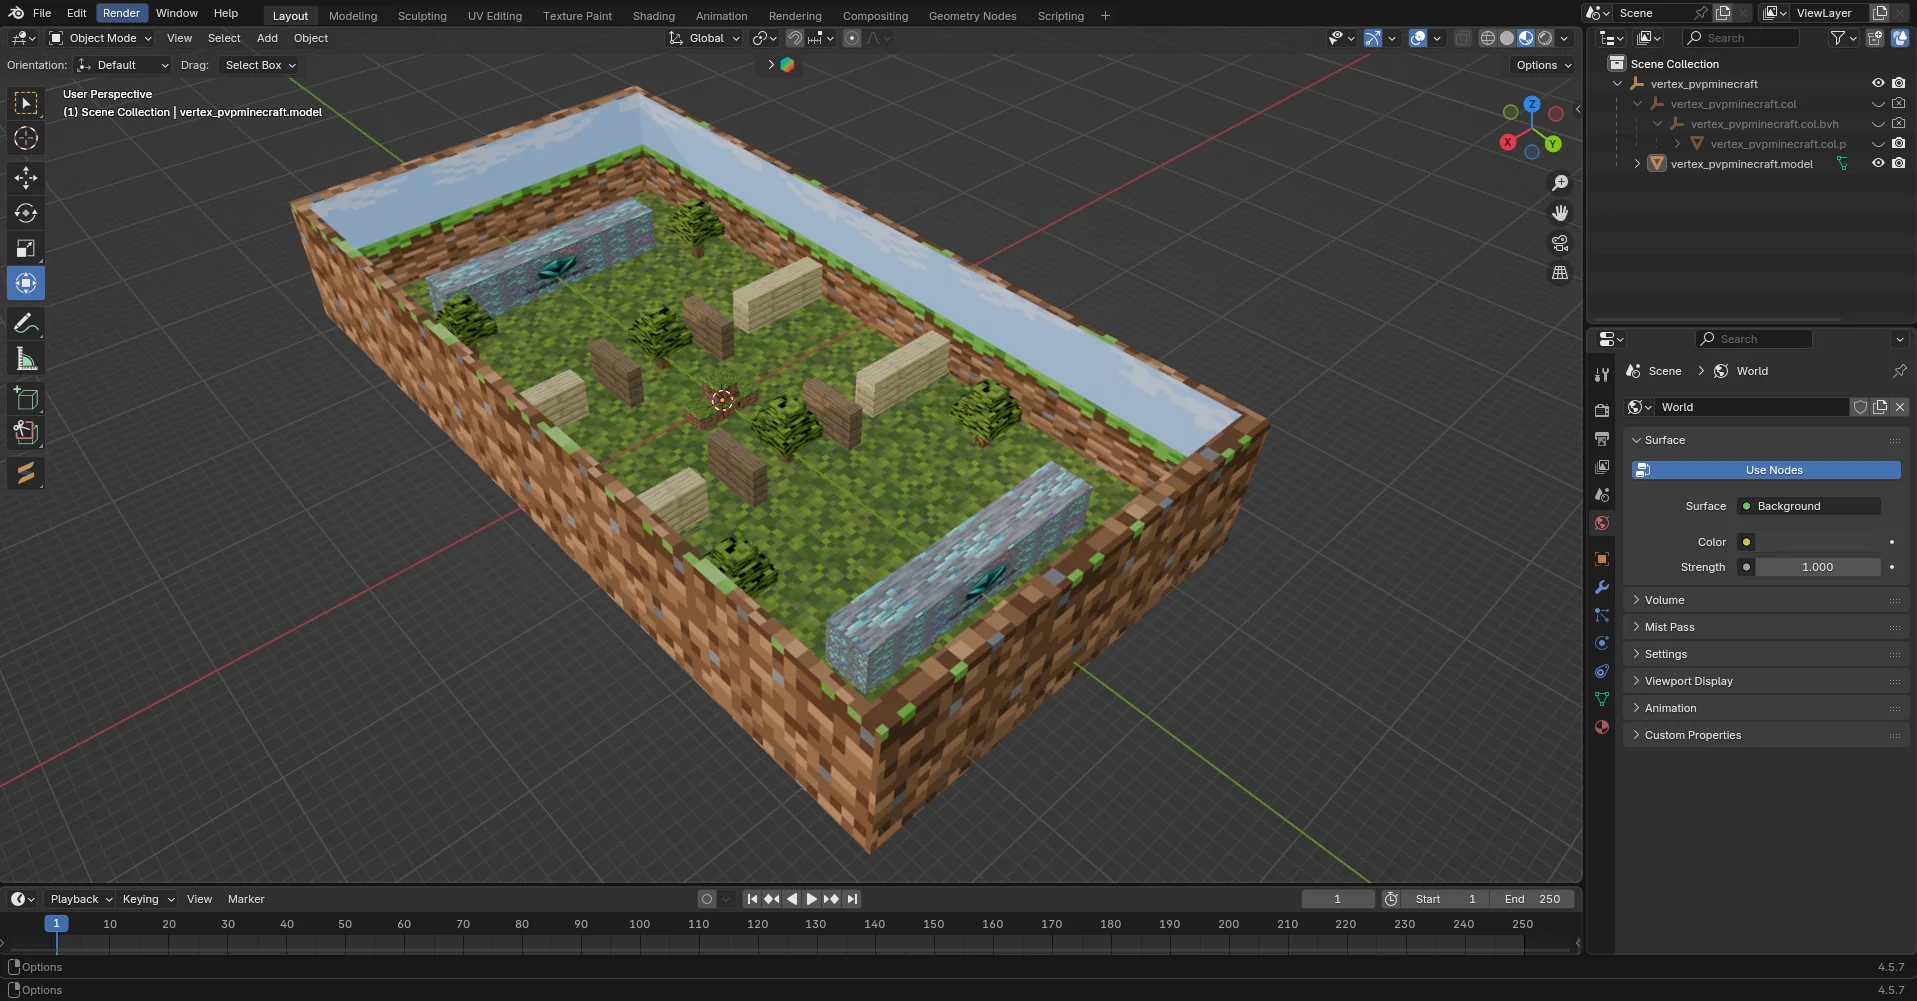1917x1001 pixels.
Task: Activate the Rotate tool
Action: click(x=26, y=213)
